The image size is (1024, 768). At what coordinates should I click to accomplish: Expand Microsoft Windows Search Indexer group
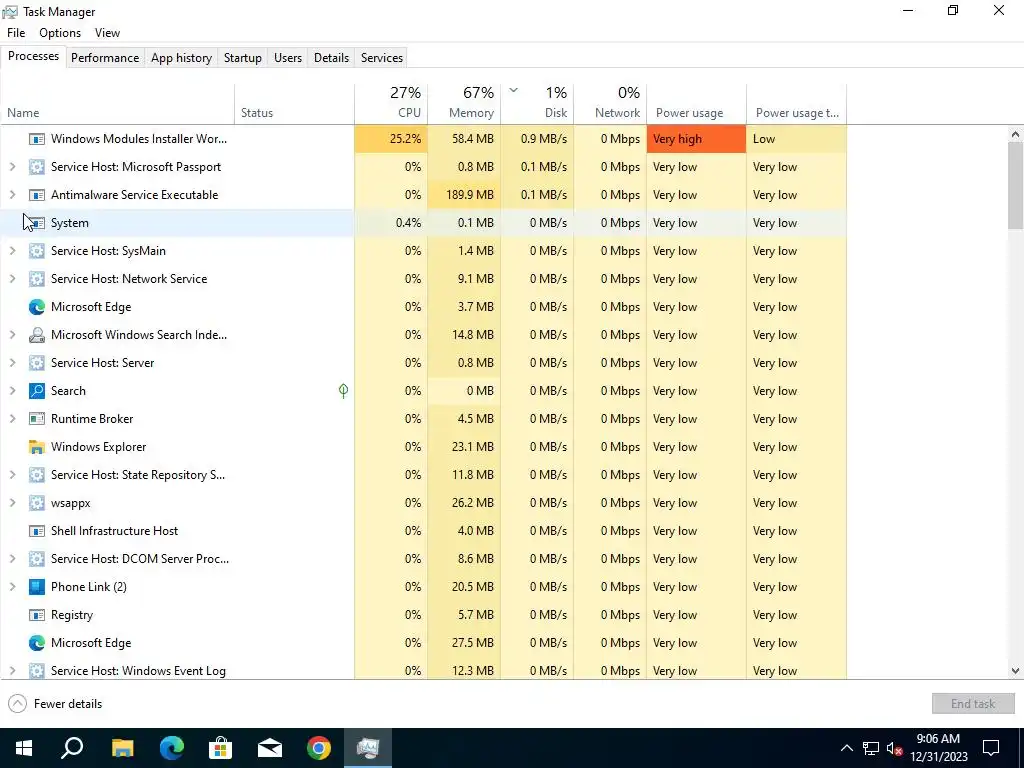pos(12,335)
